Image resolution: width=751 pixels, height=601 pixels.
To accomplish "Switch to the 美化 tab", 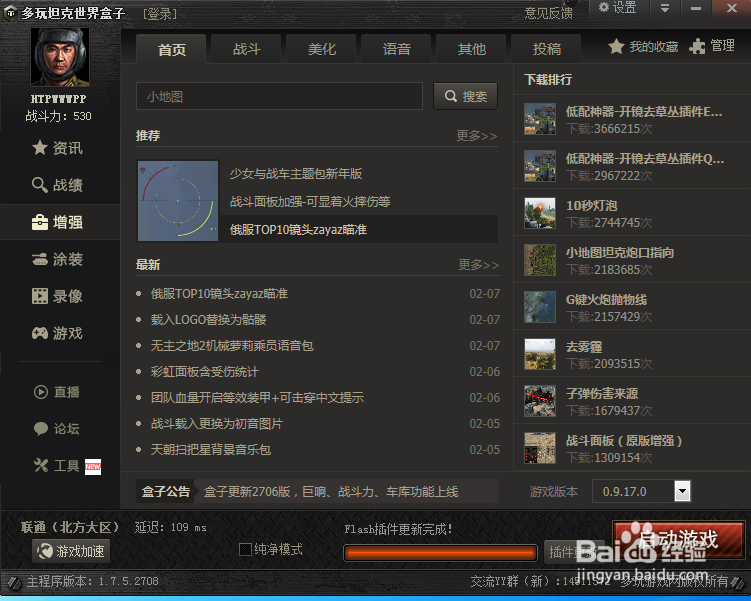I will (321, 49).
